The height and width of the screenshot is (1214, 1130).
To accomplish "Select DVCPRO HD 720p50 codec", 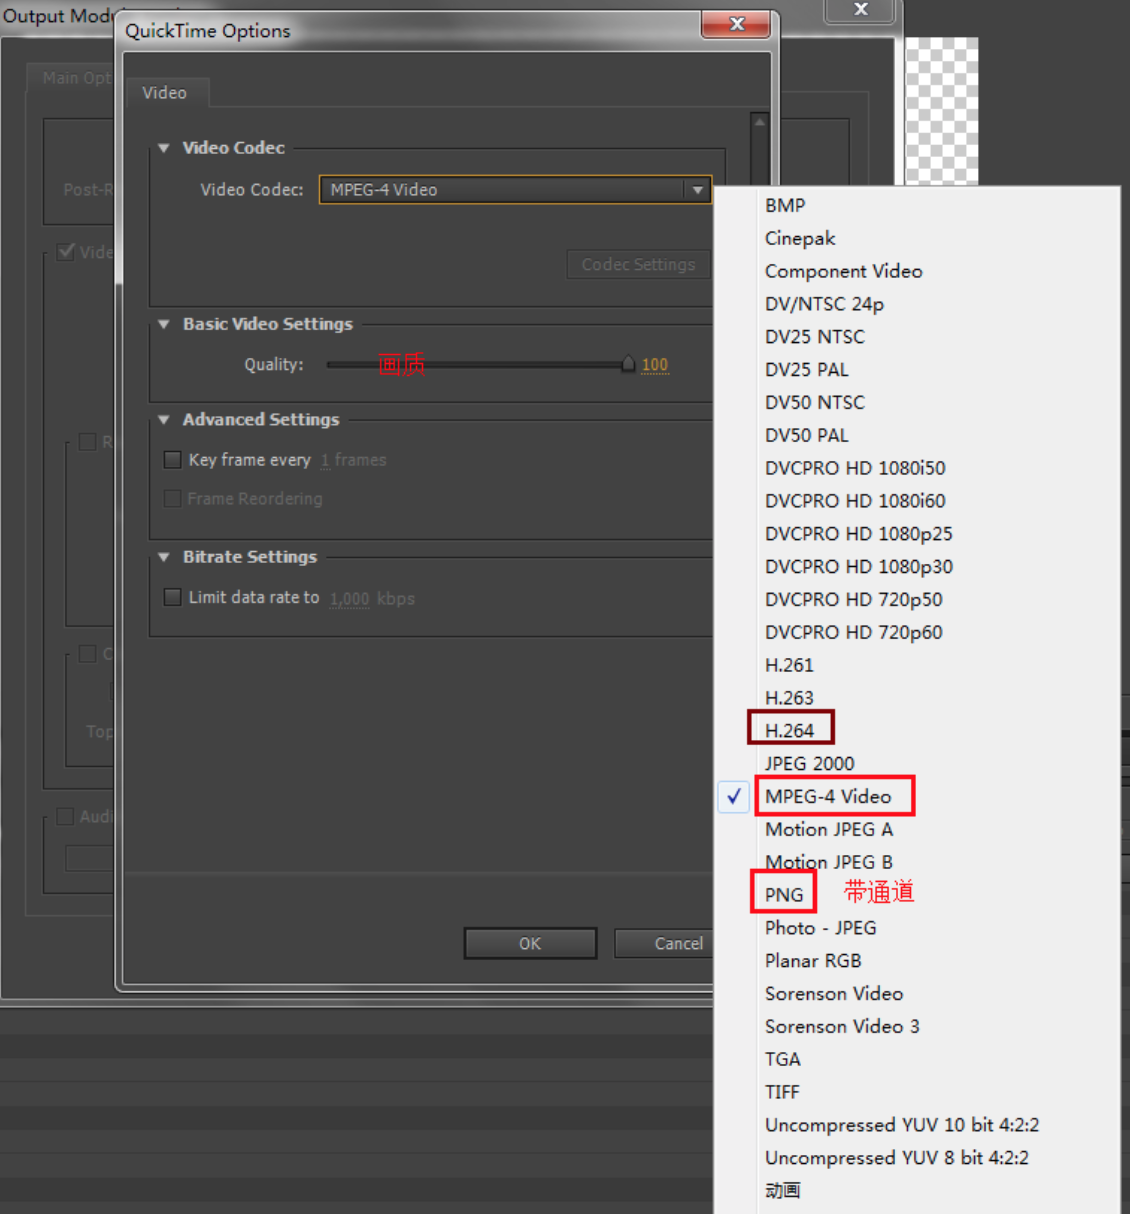I will click(x=853, y=600).
